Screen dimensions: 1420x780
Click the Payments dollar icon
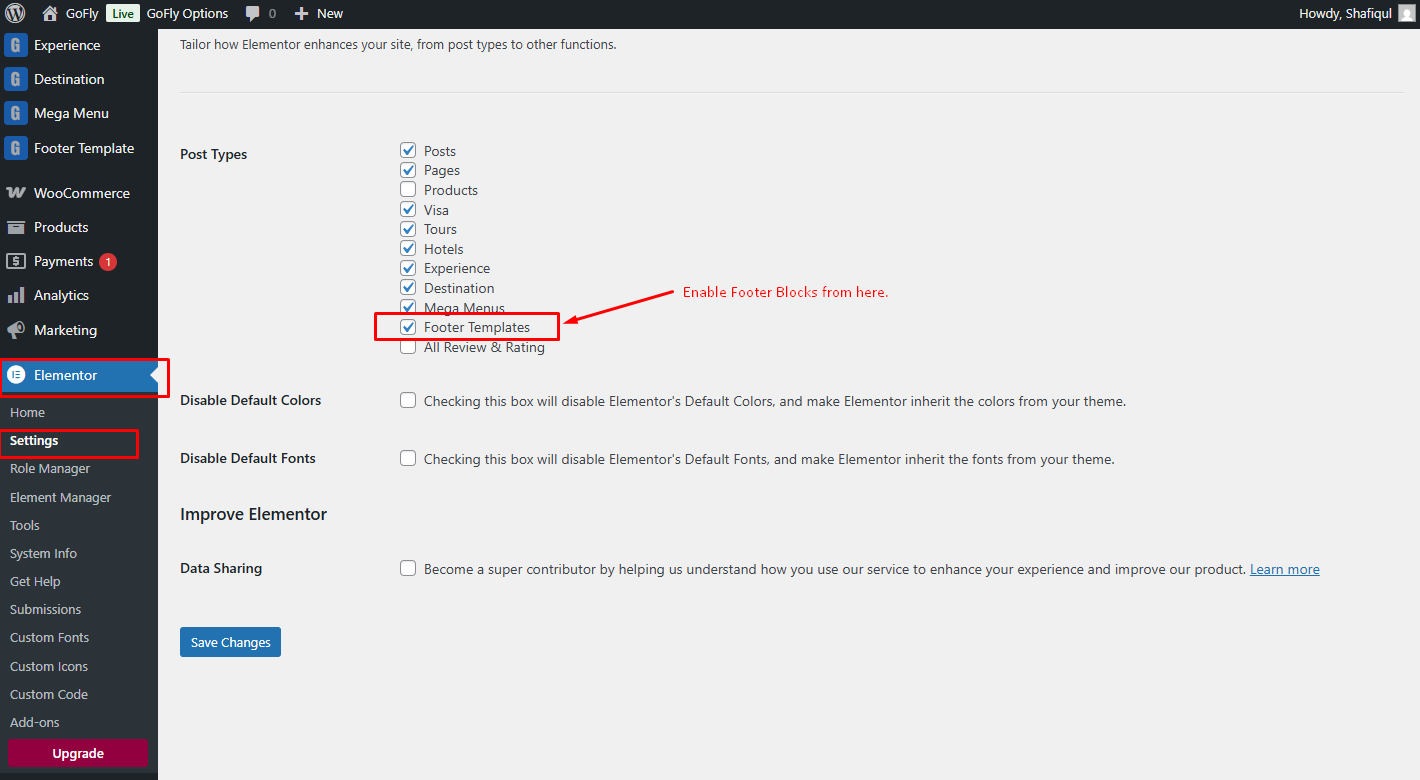pos(16,261)
